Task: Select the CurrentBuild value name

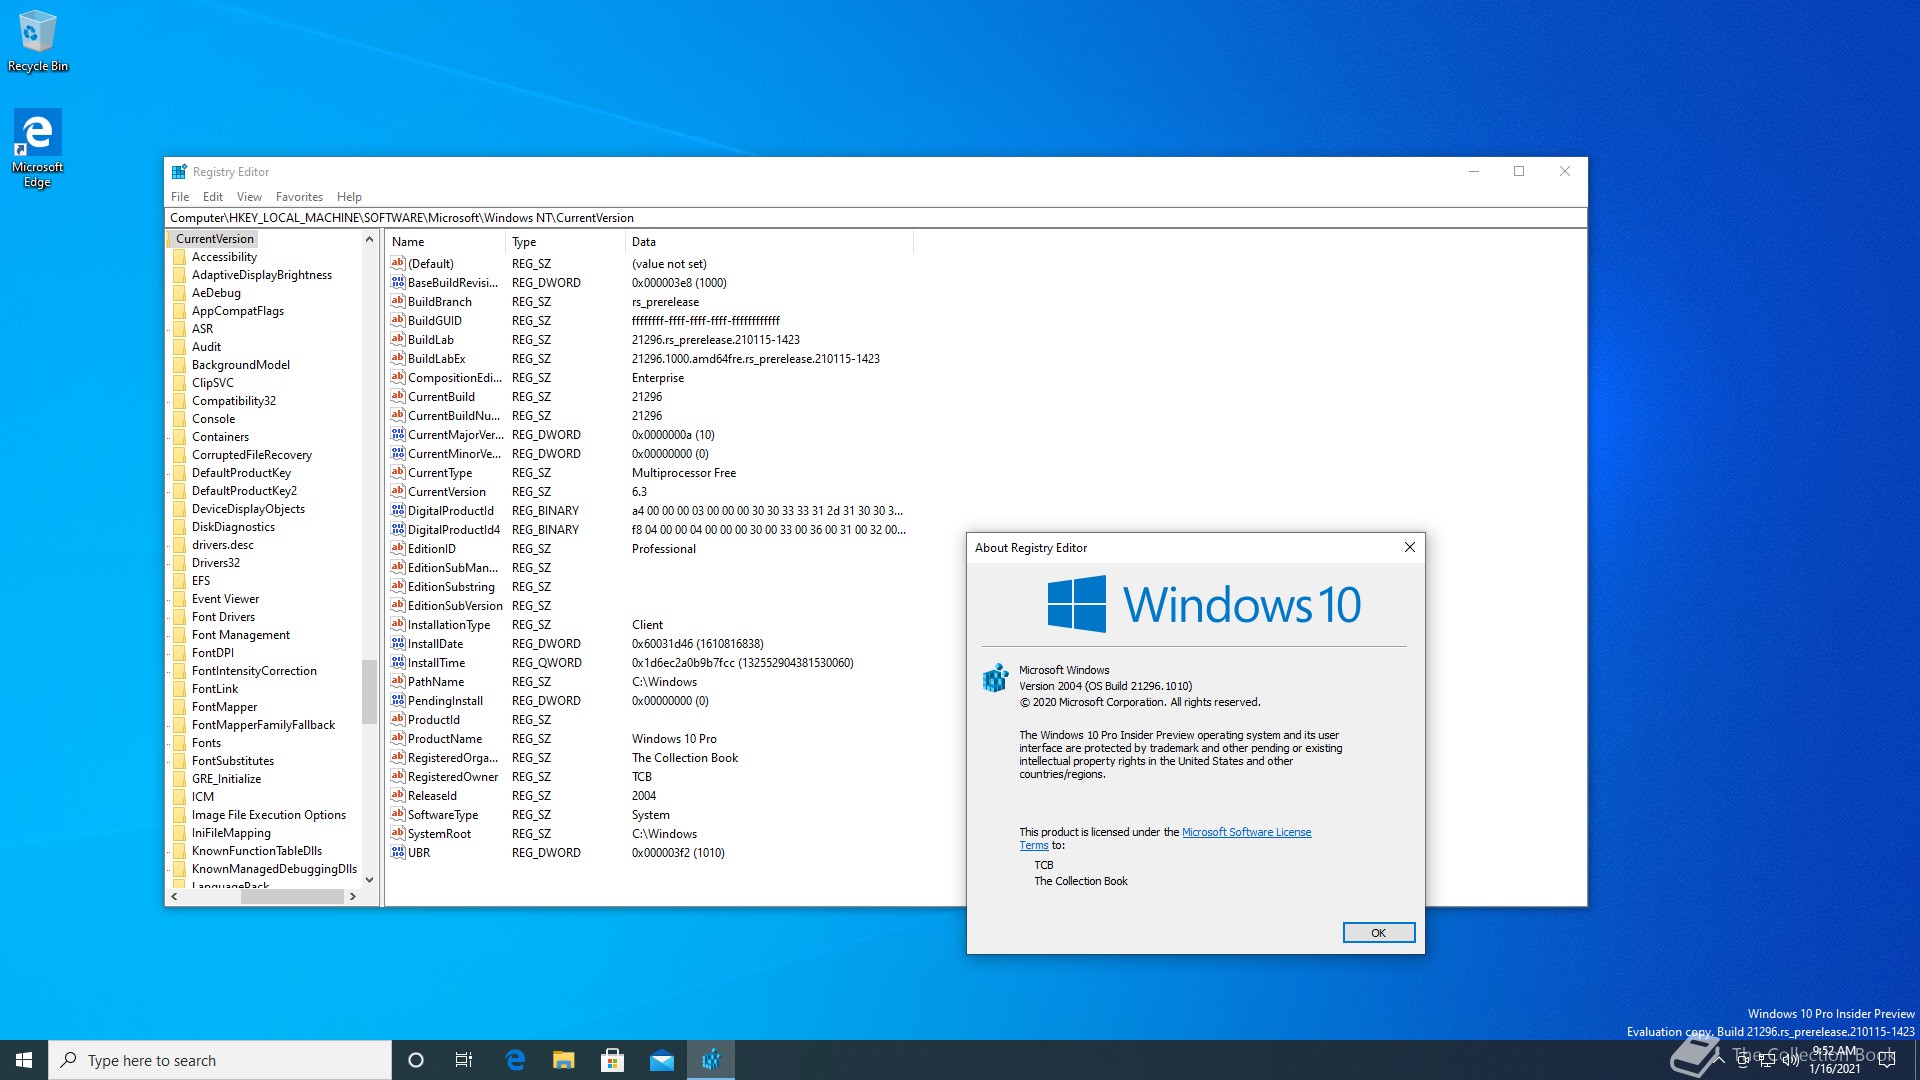Action: click(441, 397)
